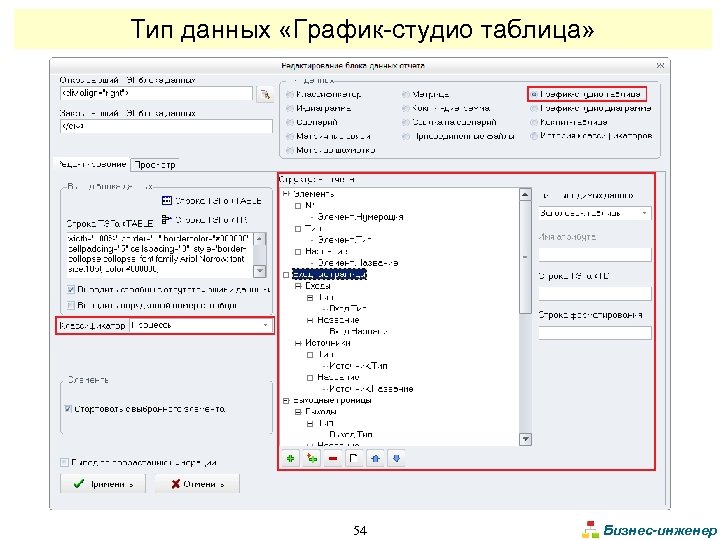
Task: Select «Источник.Тип» tree row
Action: (359, 366)
